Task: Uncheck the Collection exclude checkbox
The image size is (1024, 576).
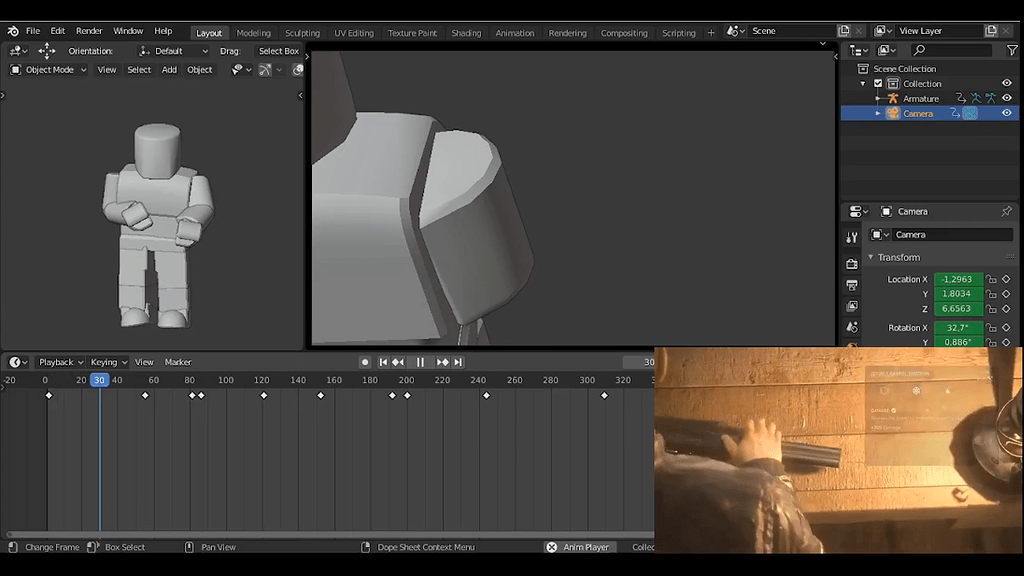Action: click(878, 84)
